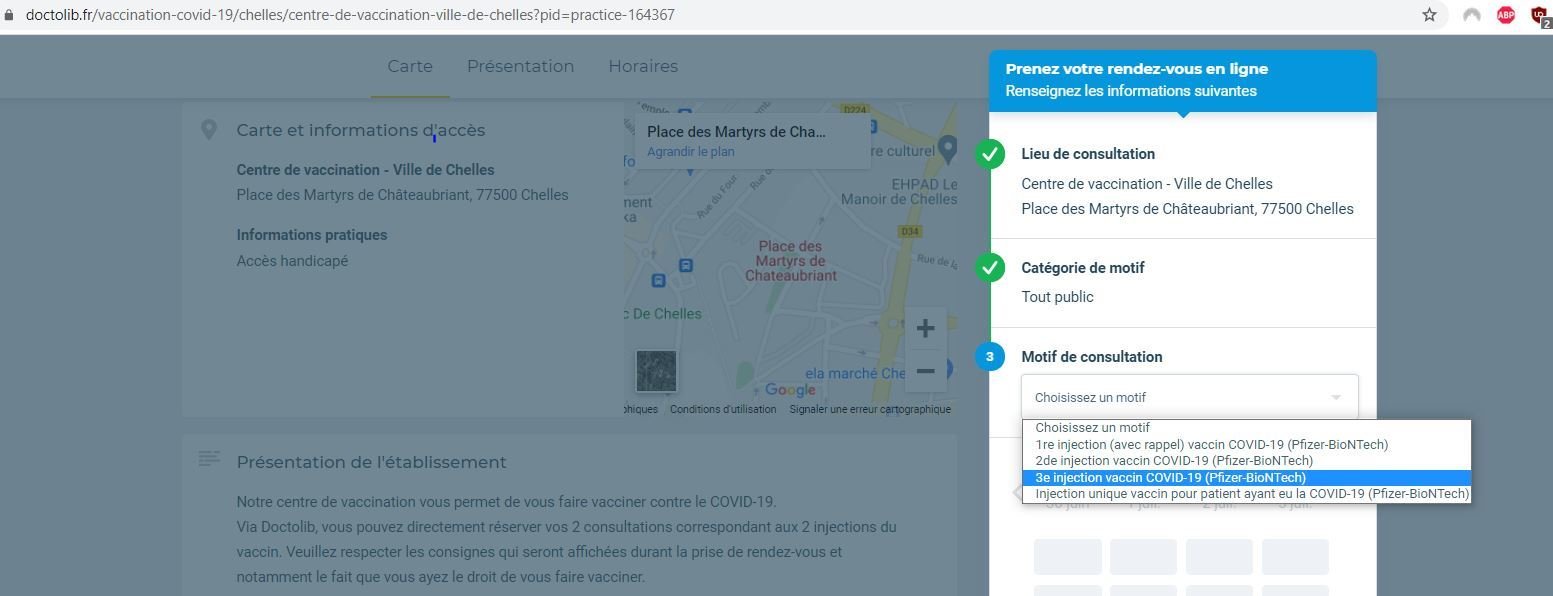Click the Carte et informations d'accès heading

360,130
